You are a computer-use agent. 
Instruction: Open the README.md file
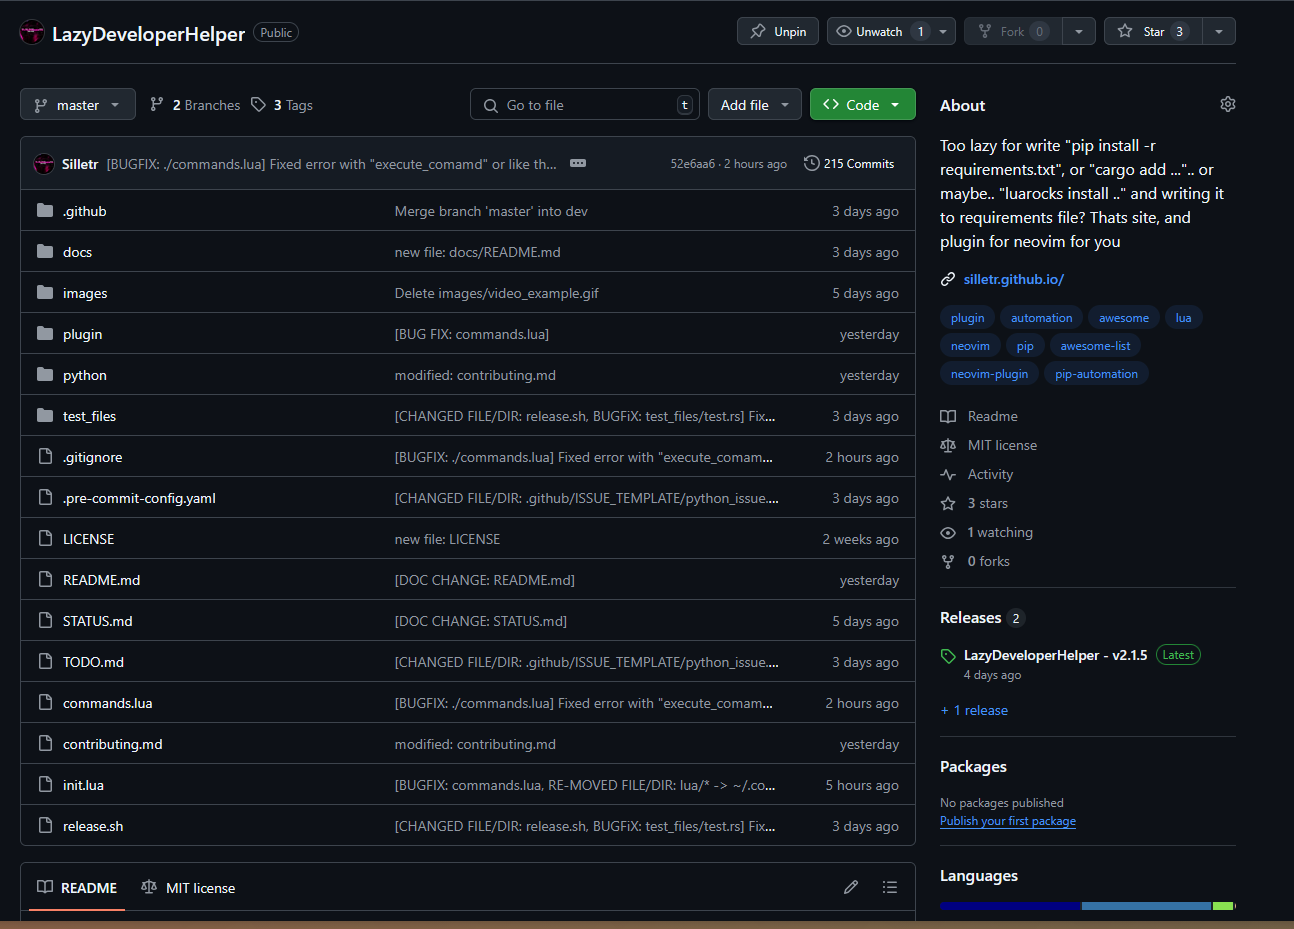point(101,580)
